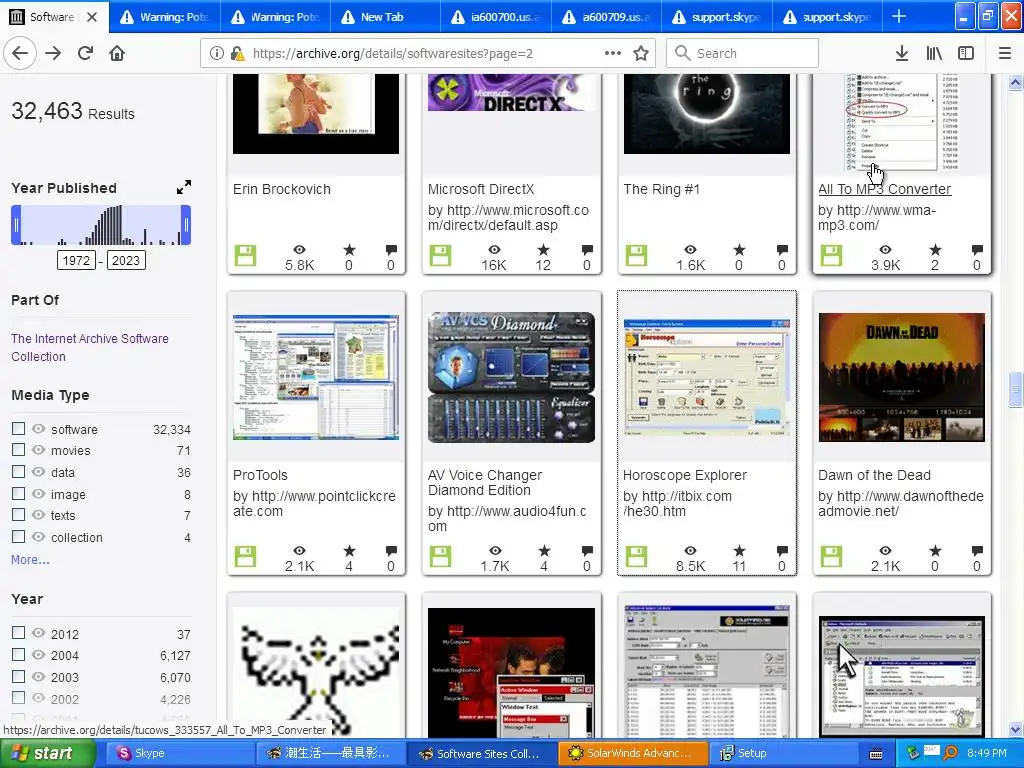Click Dawn of the Dead disk icon
This screenshot has height=768, width=1024.
[831, 557]
